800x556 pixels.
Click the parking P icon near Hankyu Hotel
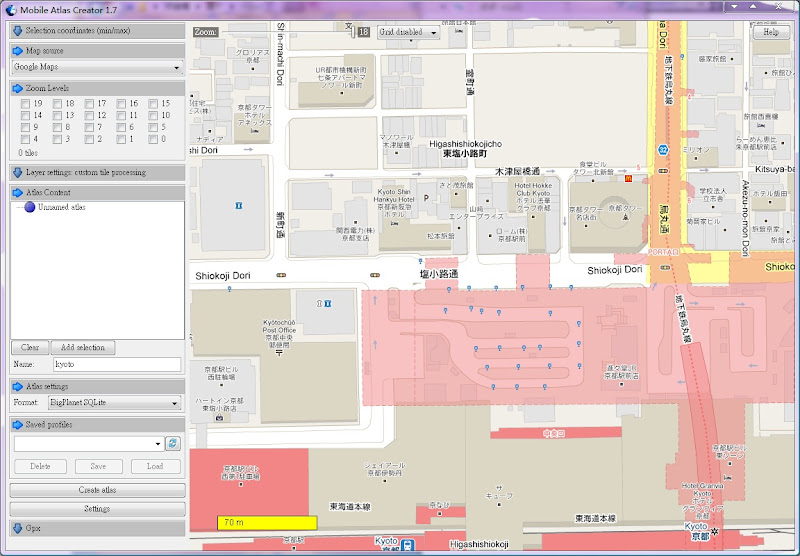tap(426, 198)
